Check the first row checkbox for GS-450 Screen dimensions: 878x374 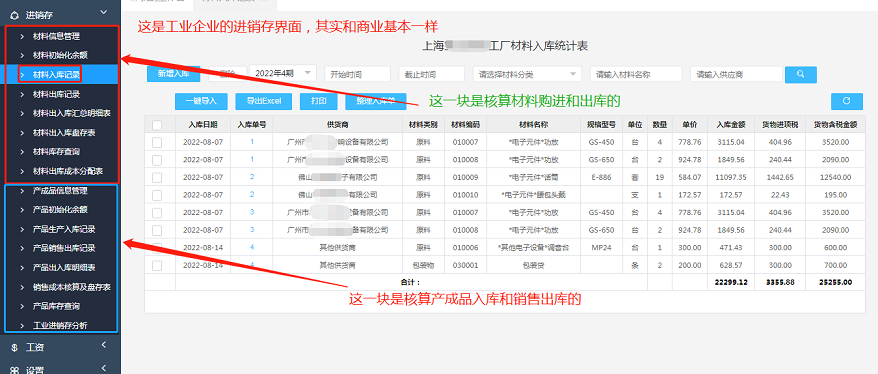157,142
